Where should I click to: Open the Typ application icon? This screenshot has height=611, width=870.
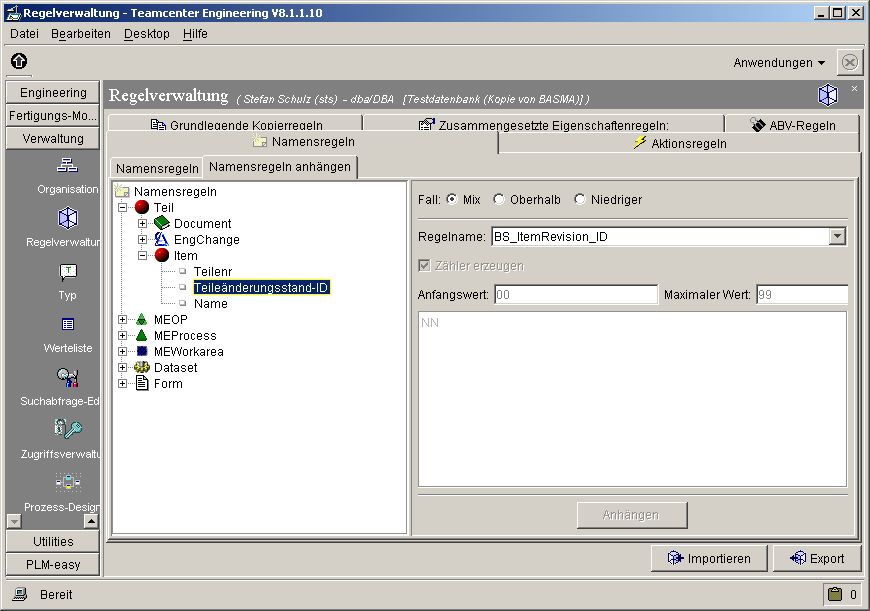tap(68, 271)
